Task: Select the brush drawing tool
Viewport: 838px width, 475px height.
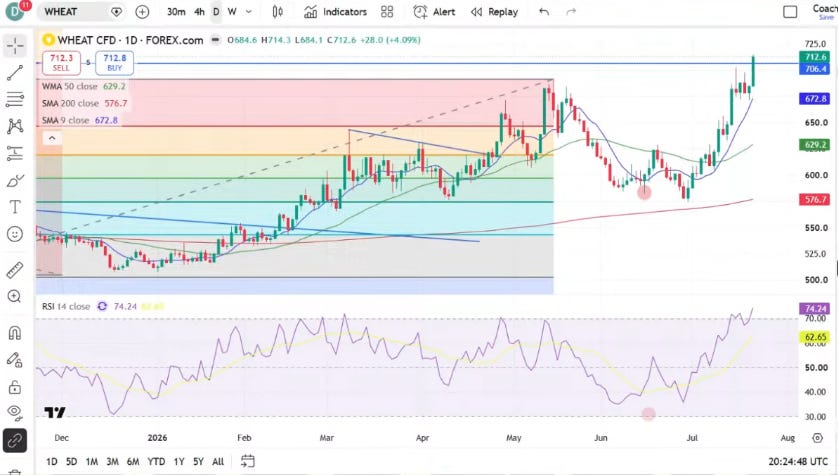Action: pyautogui.click(x=15, y=181)
